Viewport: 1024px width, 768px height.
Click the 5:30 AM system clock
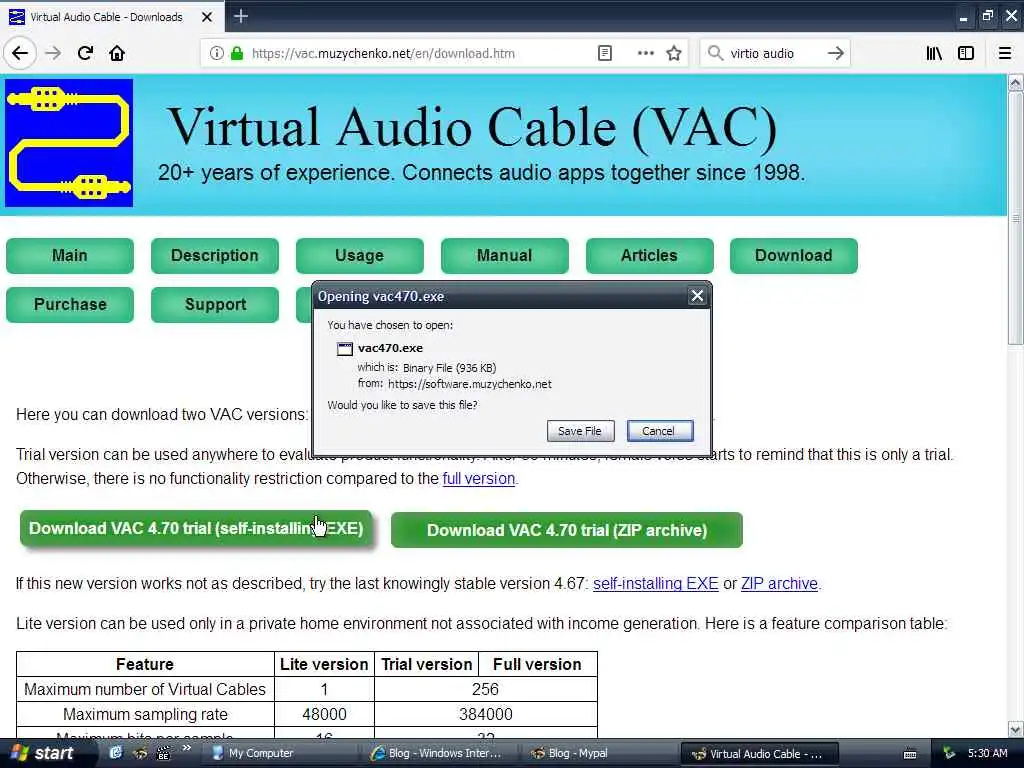pyautogui.click(x=987, y=754)
